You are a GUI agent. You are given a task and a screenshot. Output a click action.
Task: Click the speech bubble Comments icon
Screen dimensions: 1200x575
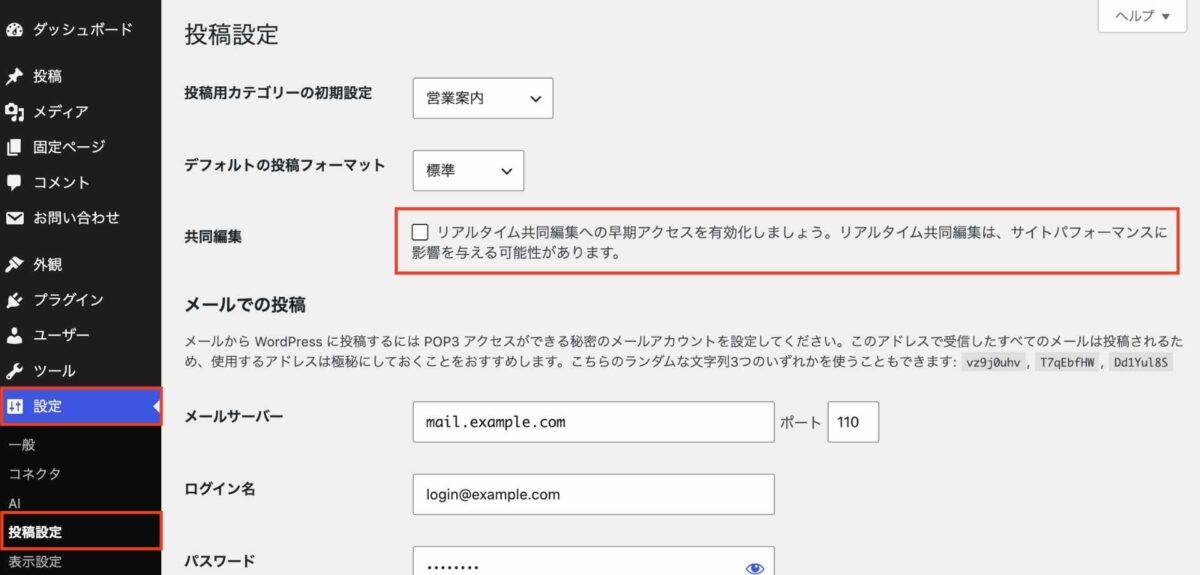point(14,183)
